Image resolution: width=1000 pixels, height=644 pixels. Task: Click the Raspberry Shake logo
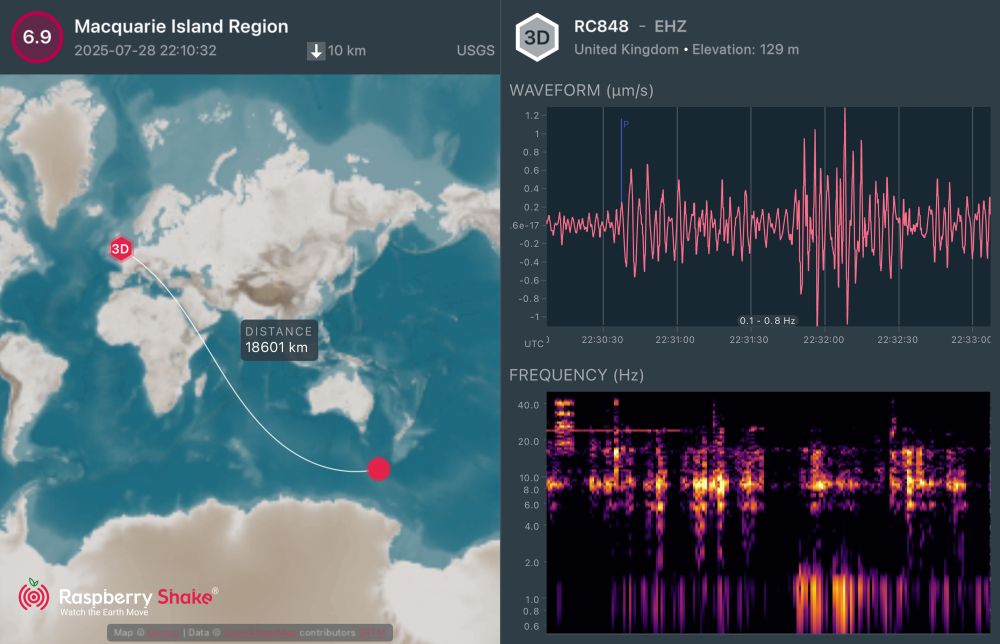[x=118, y=597]
